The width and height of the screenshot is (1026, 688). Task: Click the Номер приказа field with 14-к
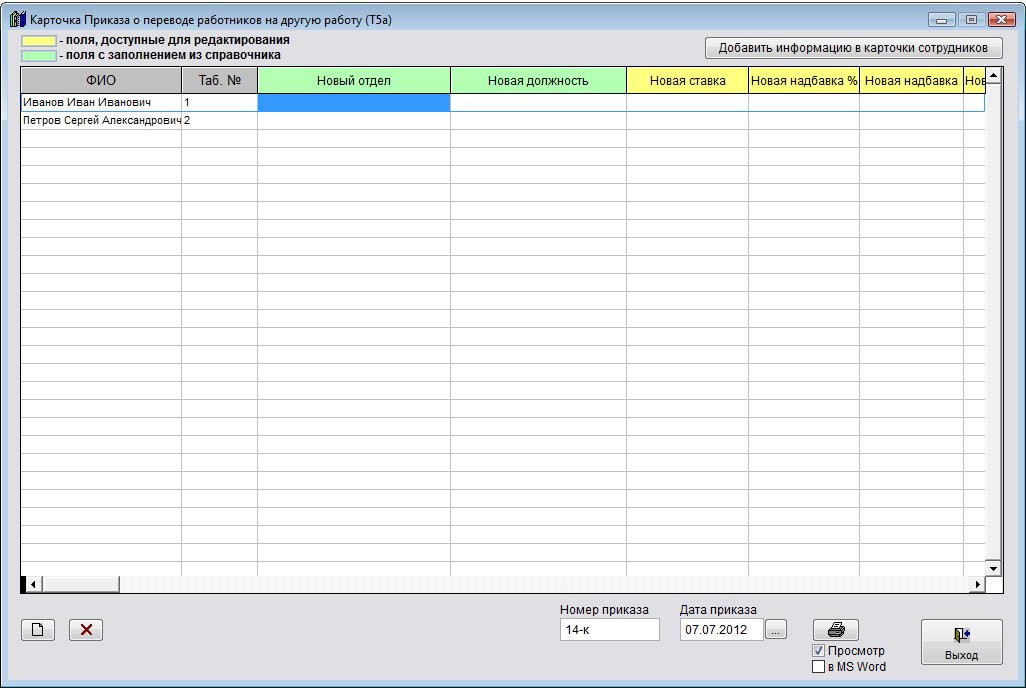point(609,630)
